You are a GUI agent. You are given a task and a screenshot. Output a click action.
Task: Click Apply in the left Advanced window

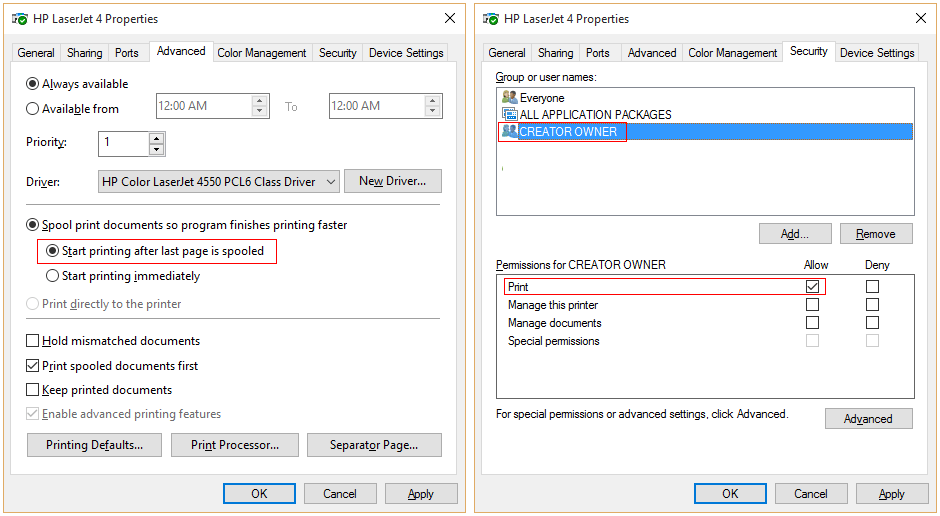(x=421, y=493)
